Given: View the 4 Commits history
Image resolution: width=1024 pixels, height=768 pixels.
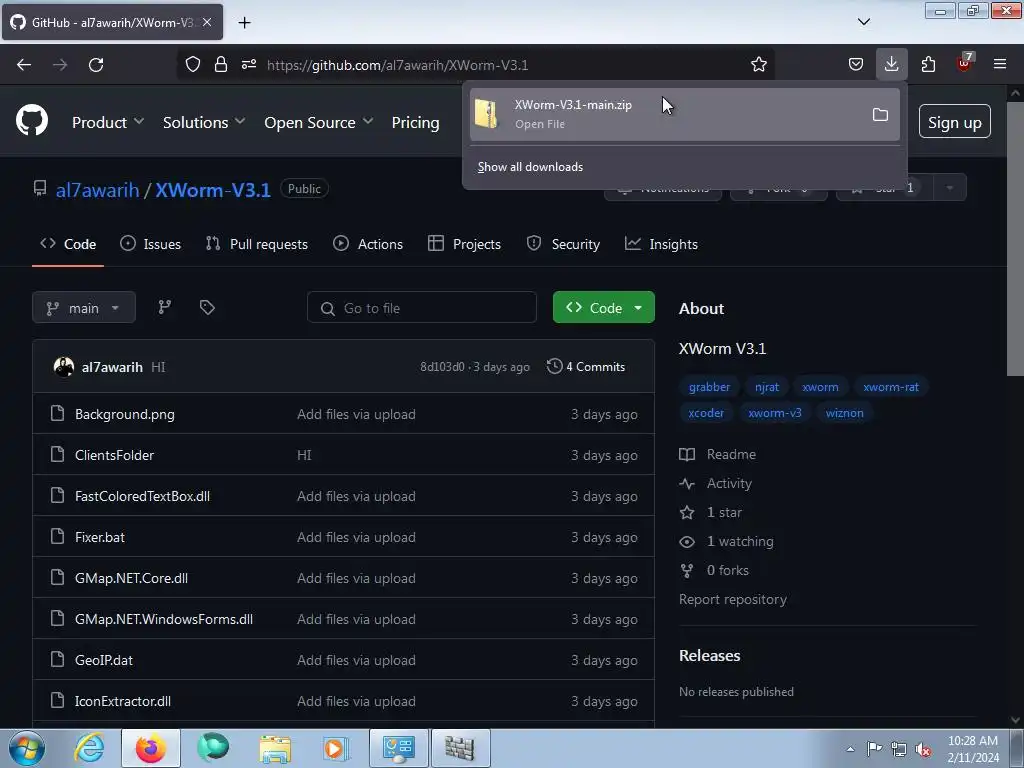Looking at the screenshot, I should click(586, 366).
